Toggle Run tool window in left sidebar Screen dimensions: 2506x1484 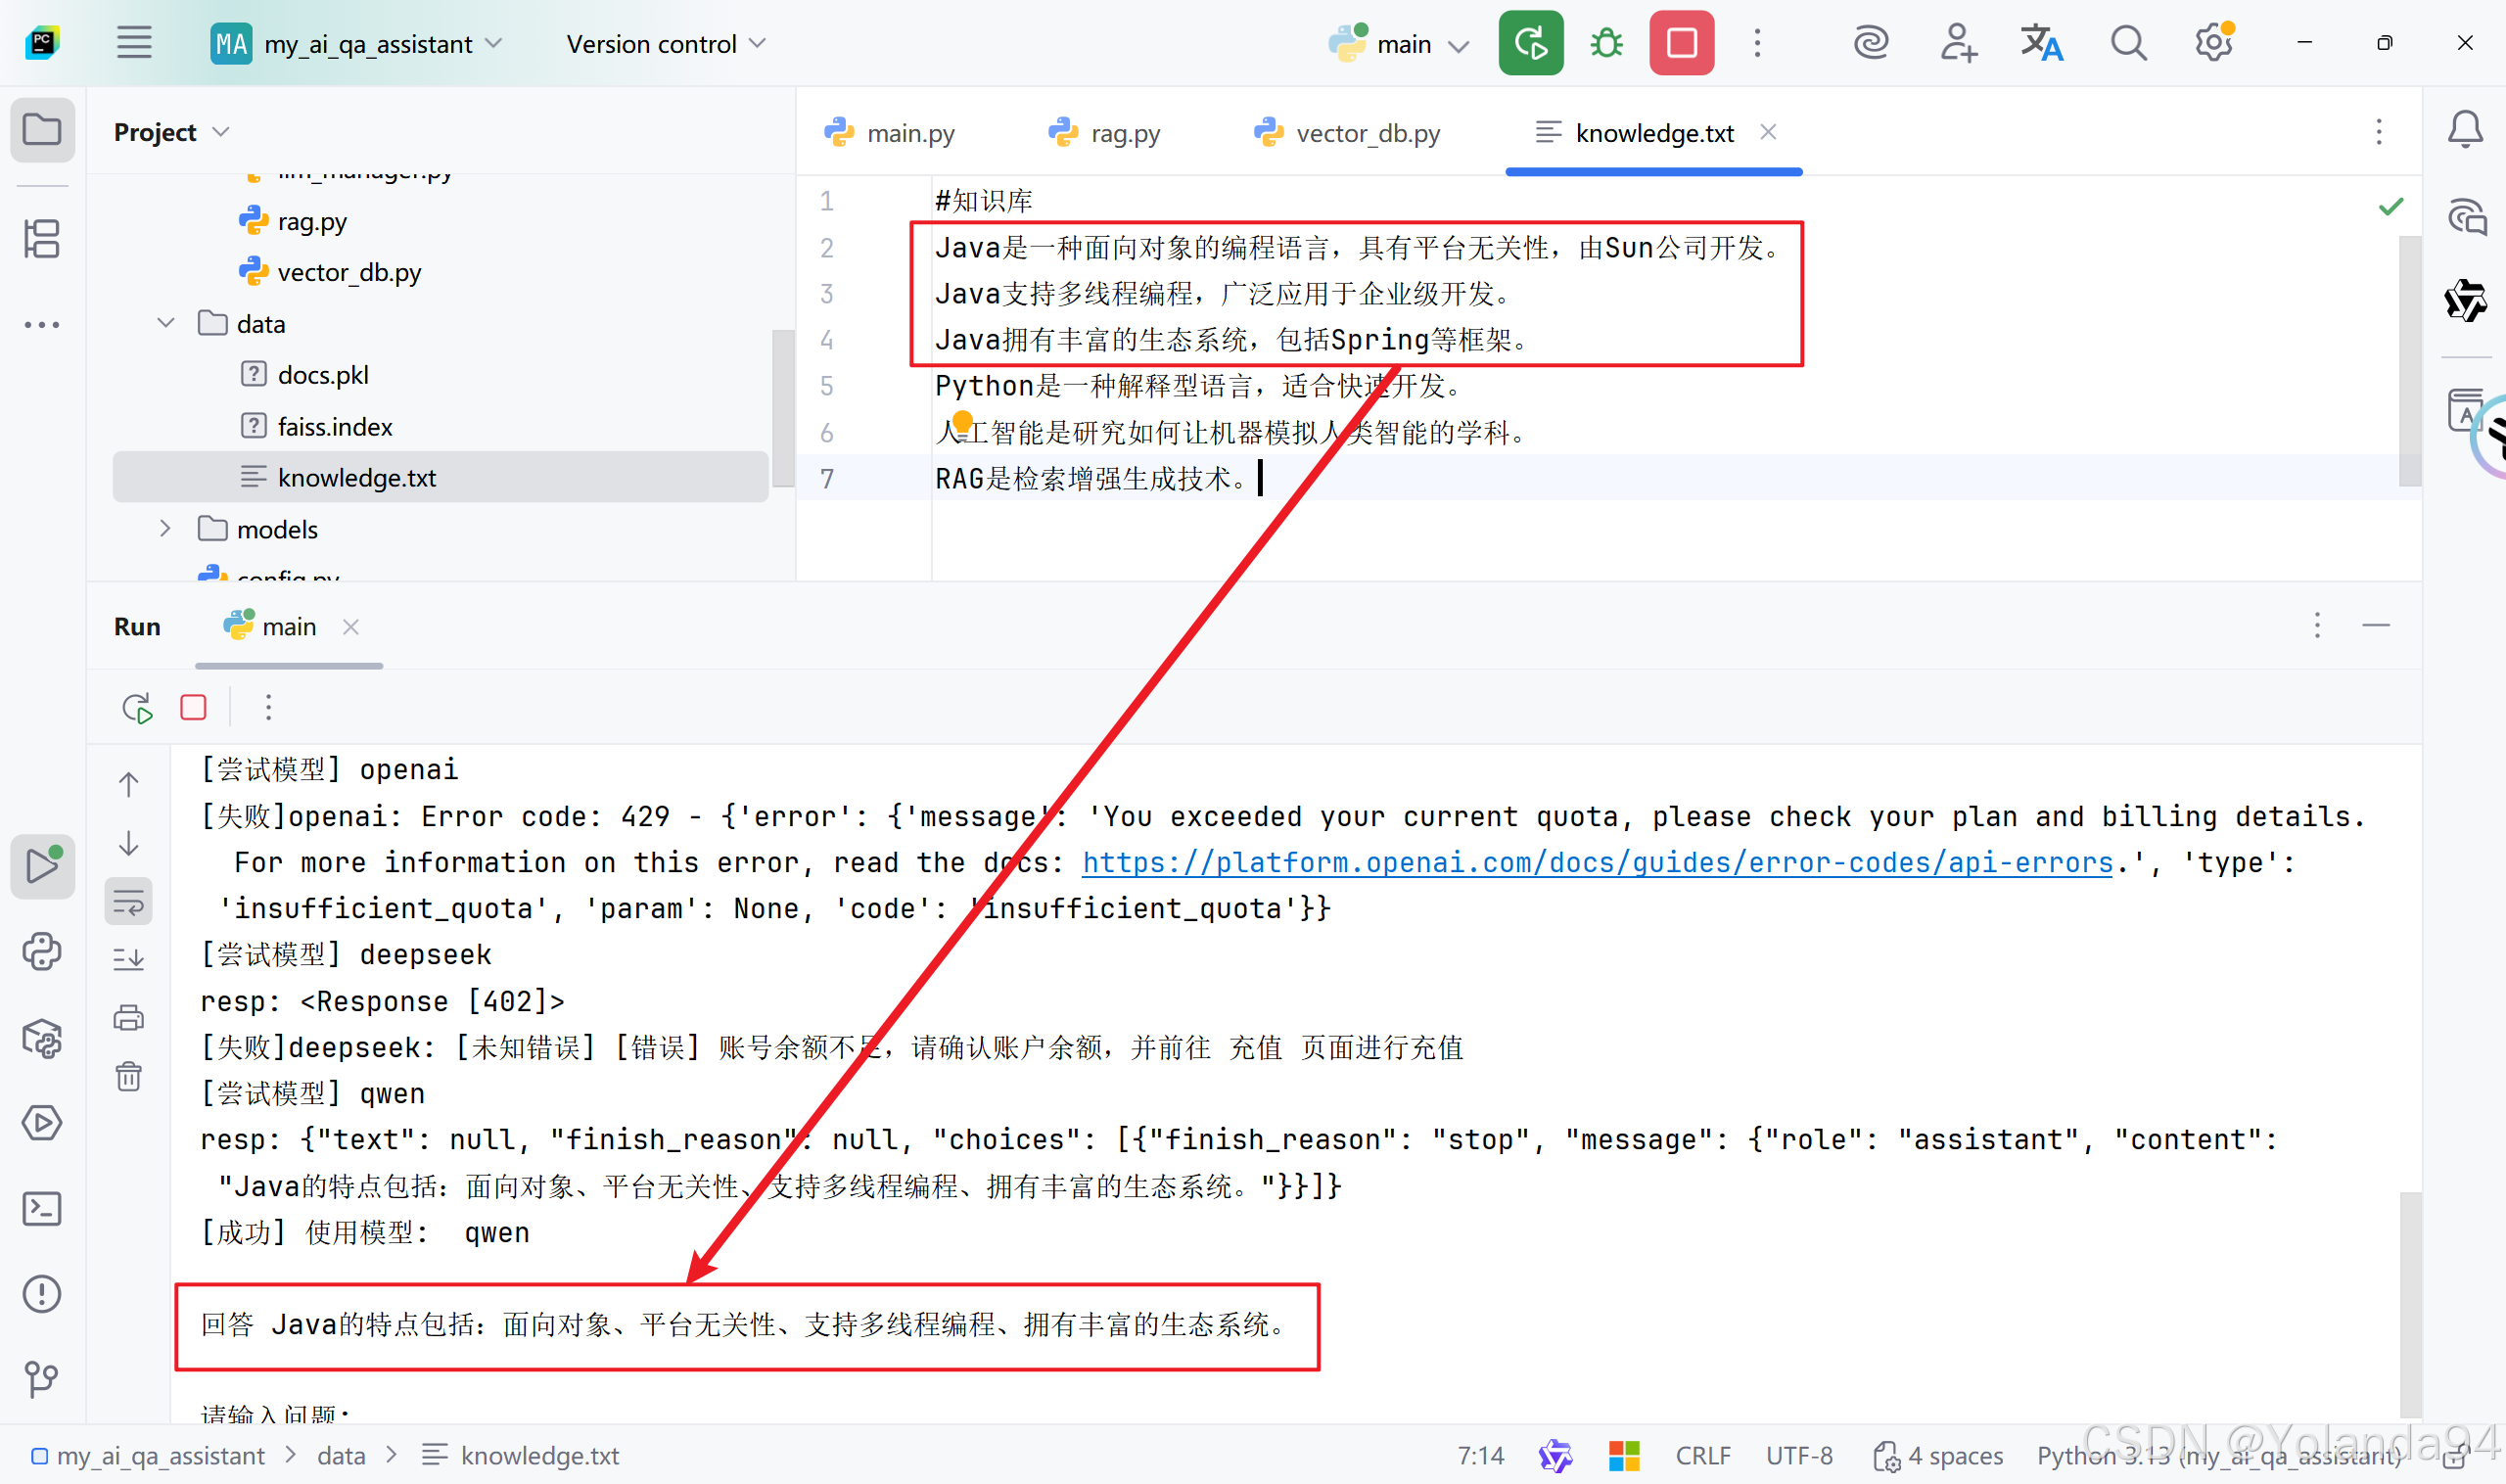(x=42, y=866)
